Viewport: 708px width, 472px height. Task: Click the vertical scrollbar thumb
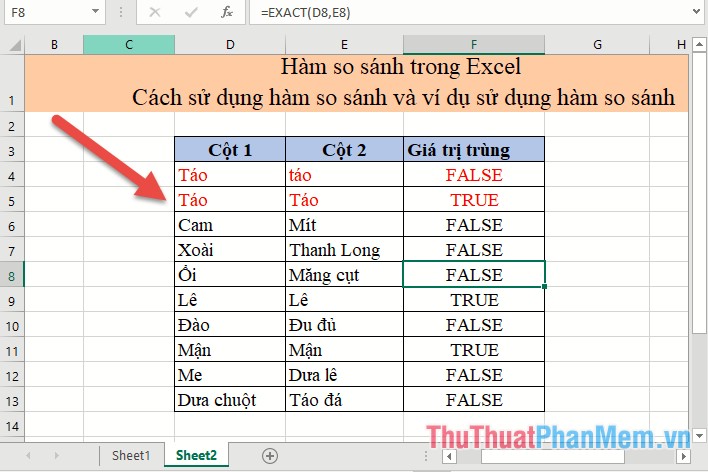coord(699,193)
